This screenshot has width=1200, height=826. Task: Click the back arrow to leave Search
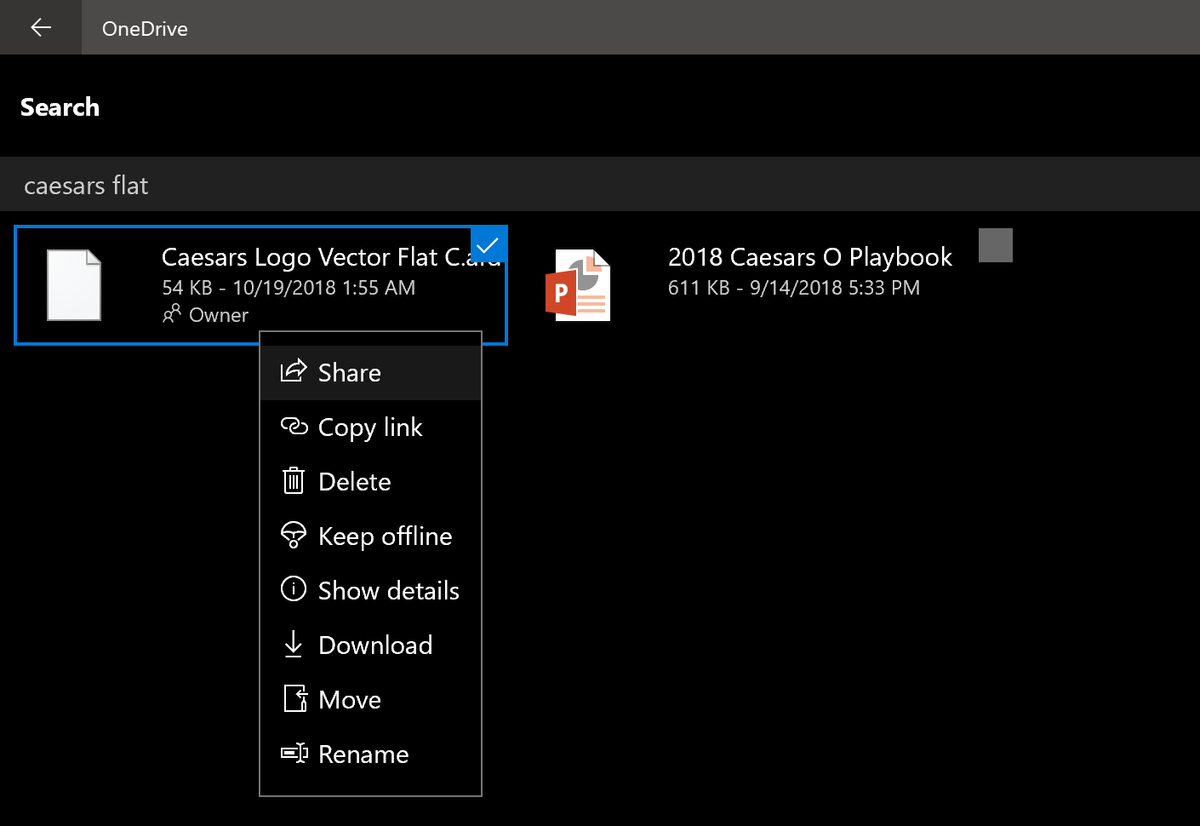[40, 27]
